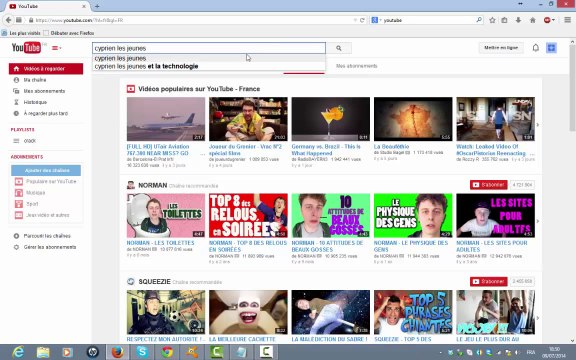Open the notifications bell
The width and height of the screenshot is (576, 360).
pyautogui.click(x=536, y=48)
